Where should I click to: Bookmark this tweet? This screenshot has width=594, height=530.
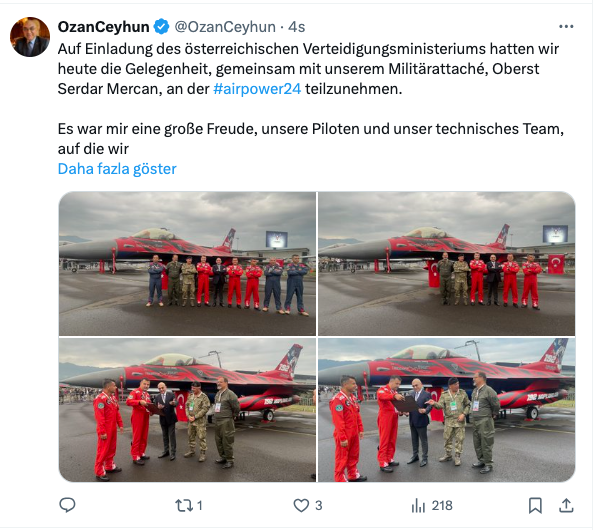535,505
